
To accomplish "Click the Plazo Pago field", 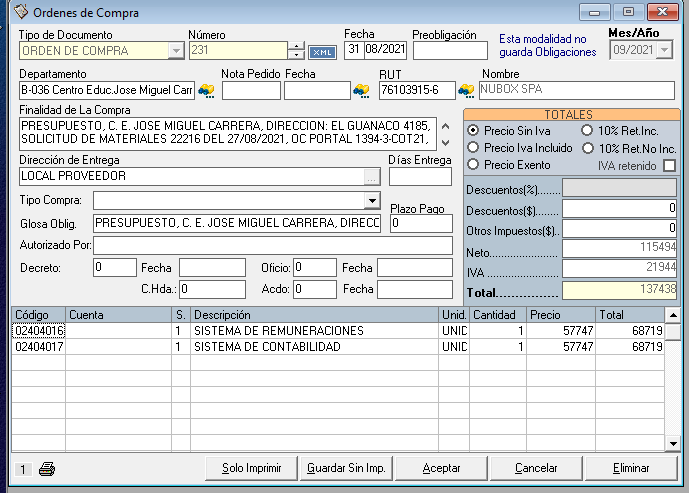I will pyautogui.click(x=421, y=223).
